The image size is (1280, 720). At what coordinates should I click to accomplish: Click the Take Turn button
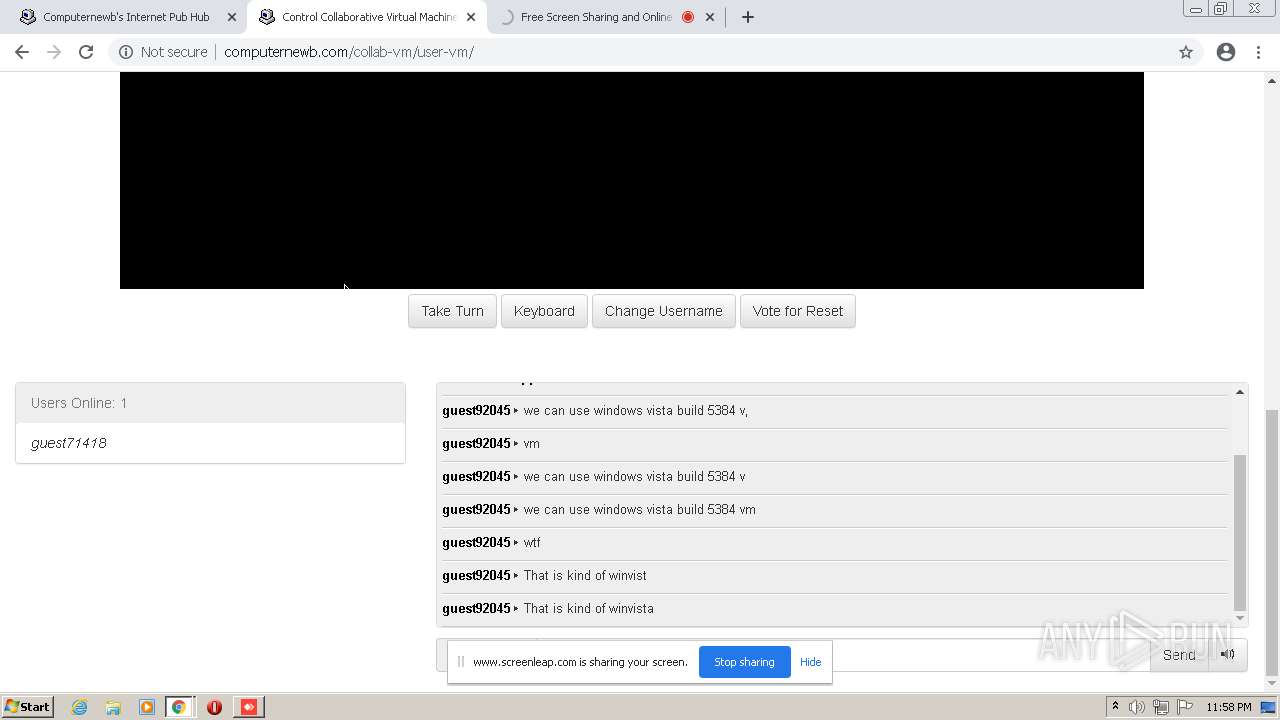[452, 311]
